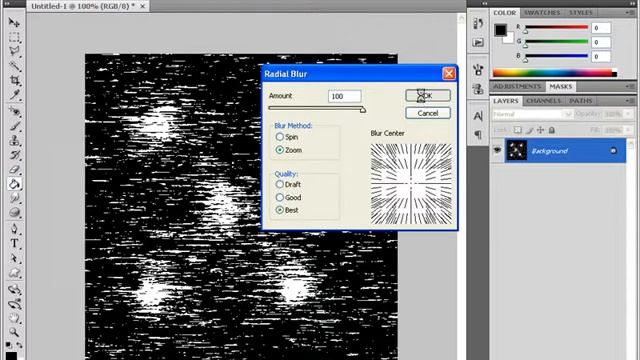The height and width of the screenshot is (360, 640).
Task: Open the Character panel icon in dock
Action: point(478,116)
